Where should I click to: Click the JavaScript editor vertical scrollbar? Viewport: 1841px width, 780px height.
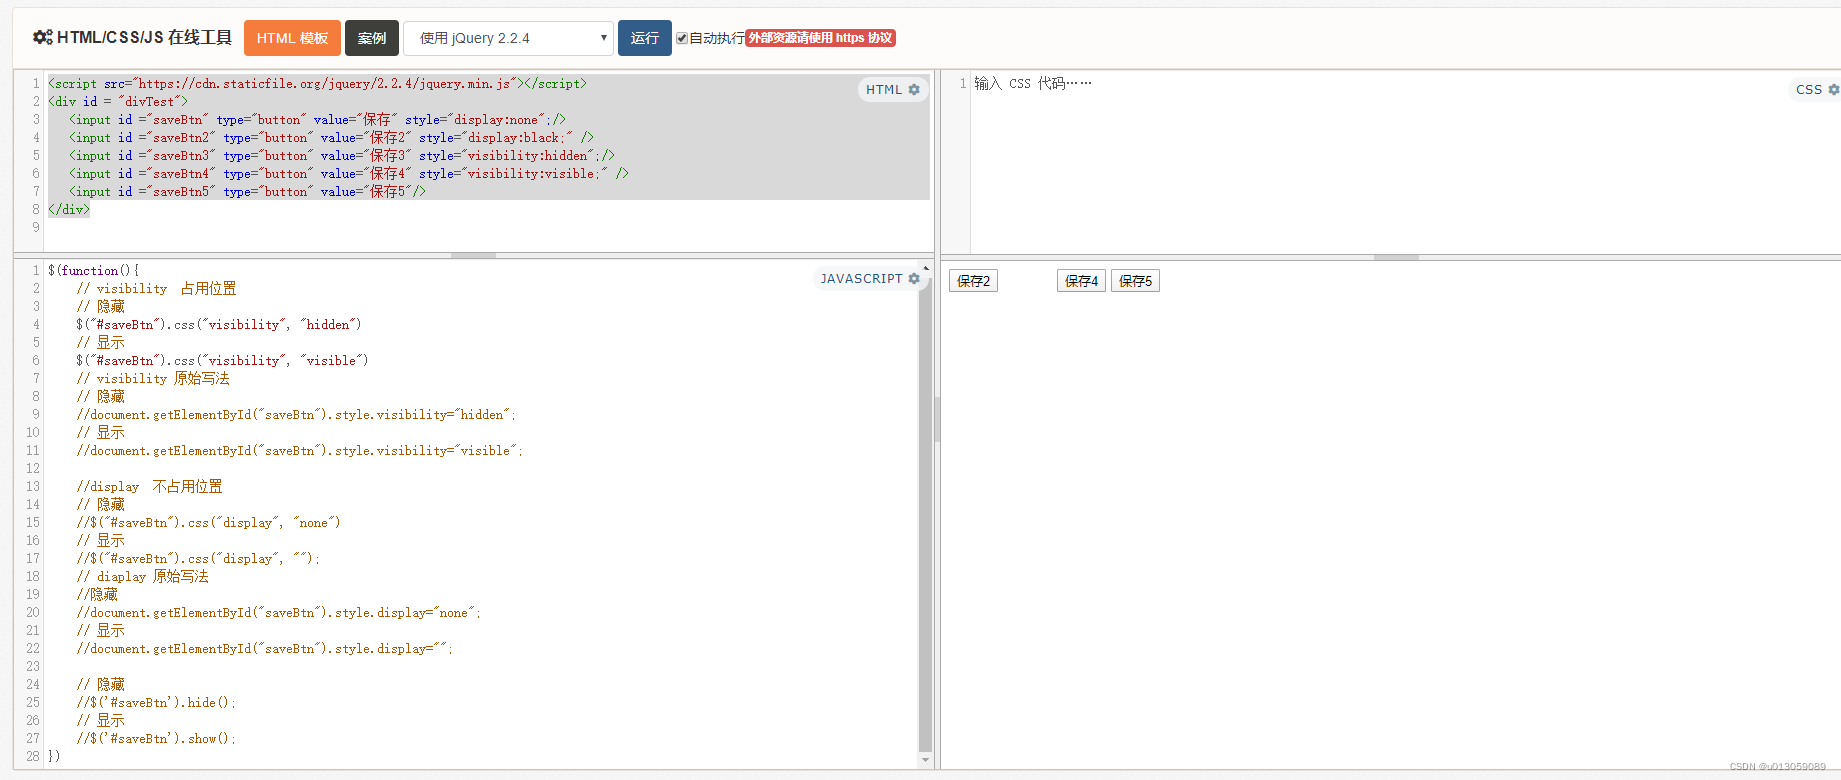[x=925, y=515]
